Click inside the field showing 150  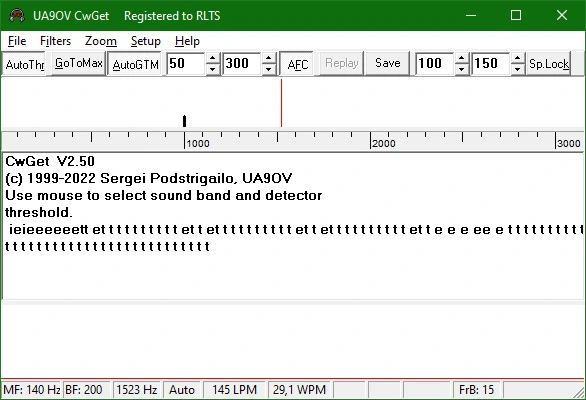[x=491, y=64]
